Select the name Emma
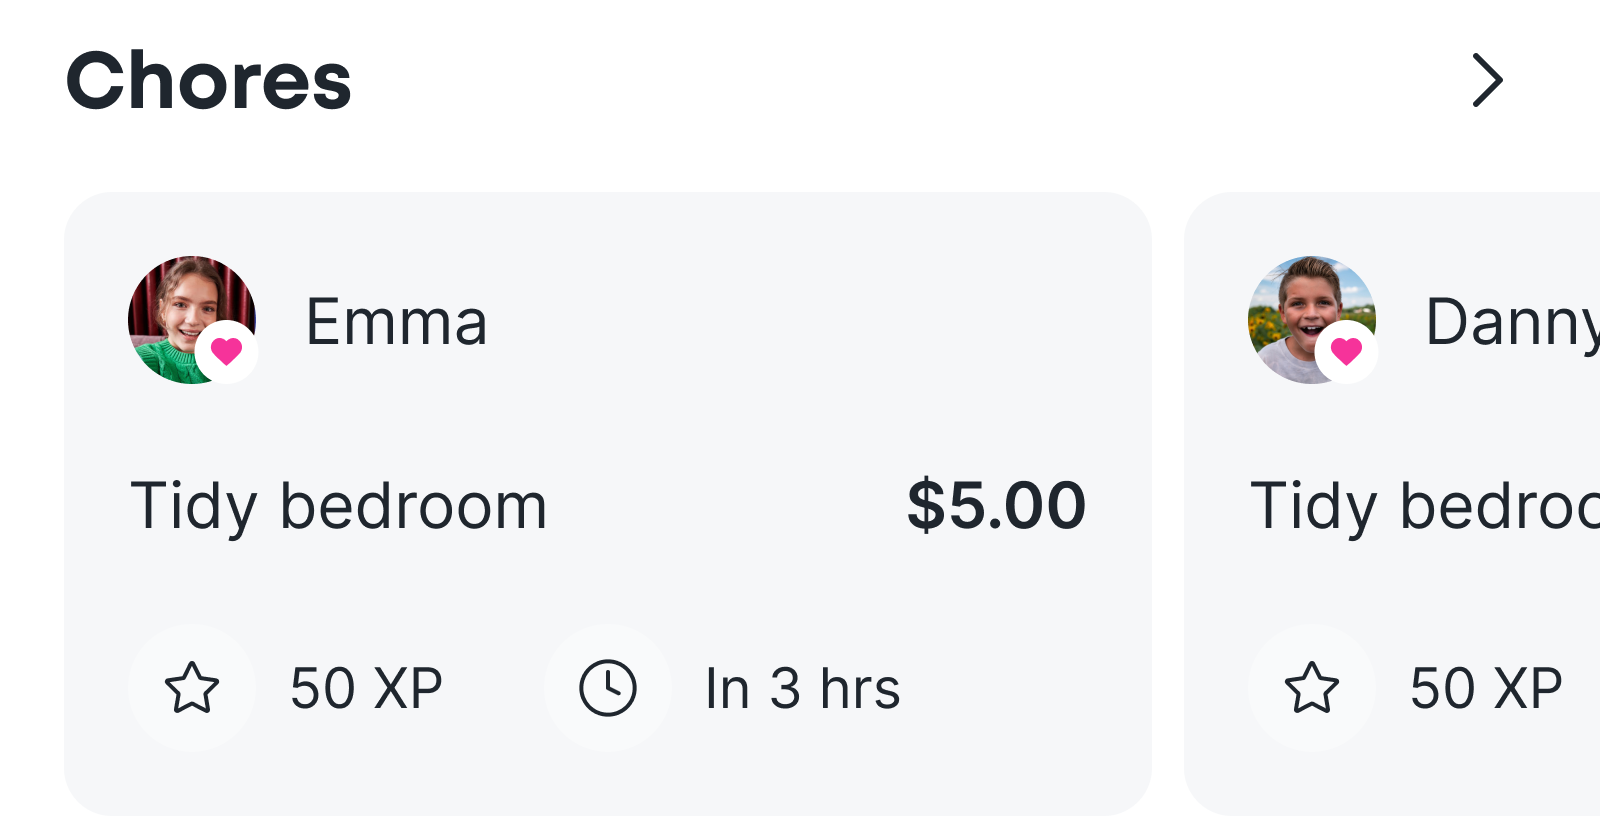This screenshot has width=1600, height=816. [x=396, y=322]
